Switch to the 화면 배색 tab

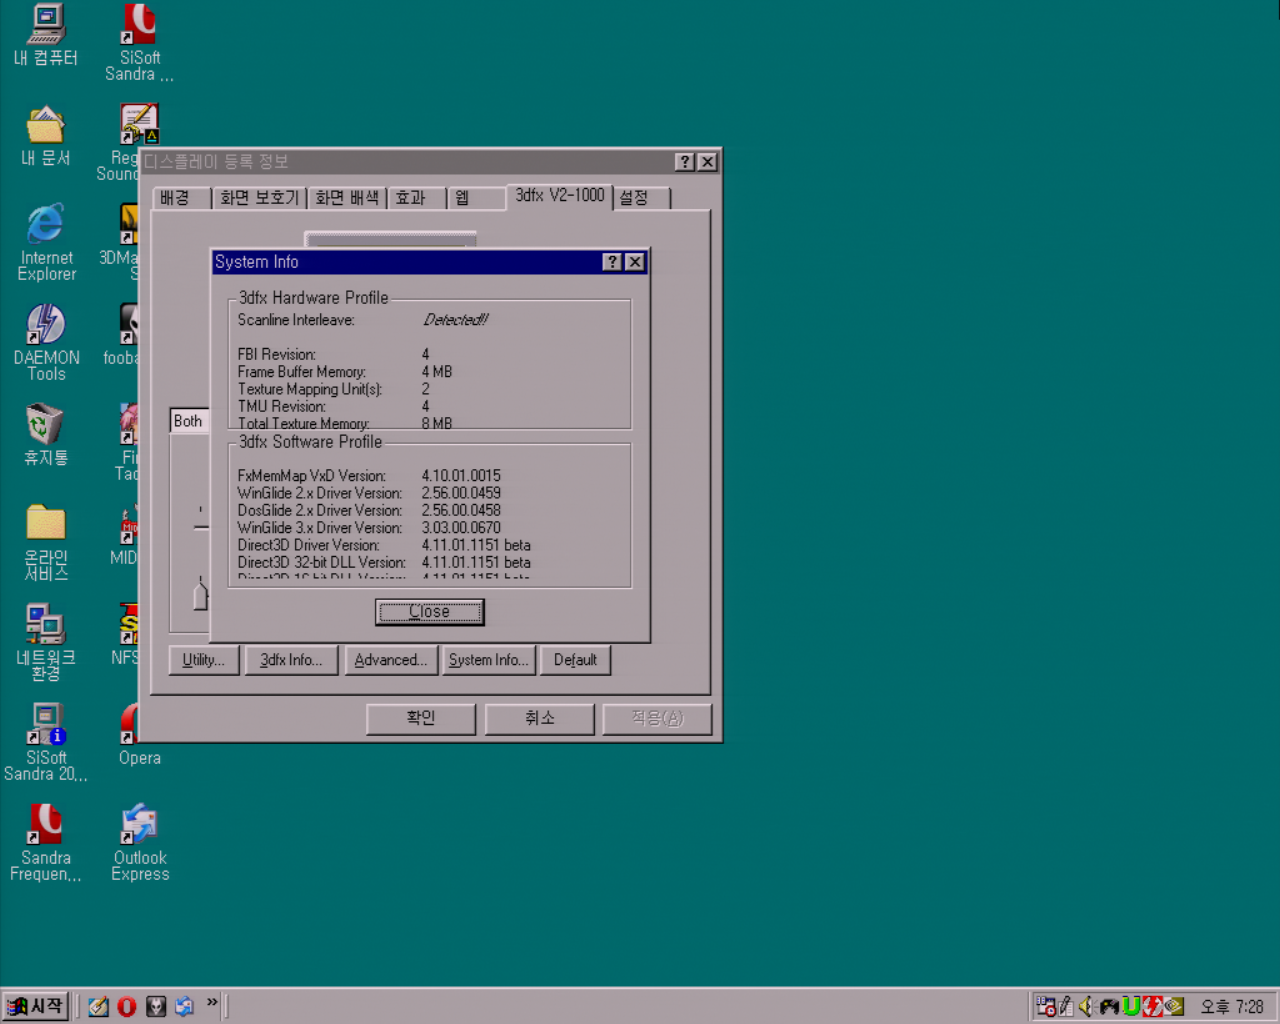tap(348, 198)
